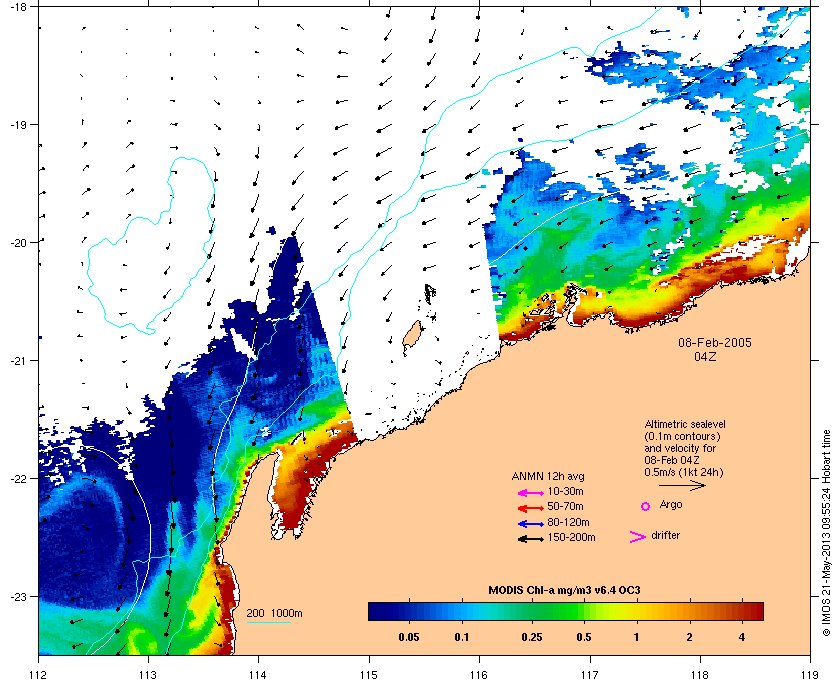The image size is (840, 680).
Task: Click the 'MODIS Chl-a mg/m3 v6.4 OC3' title
Action: coord(564,590)
